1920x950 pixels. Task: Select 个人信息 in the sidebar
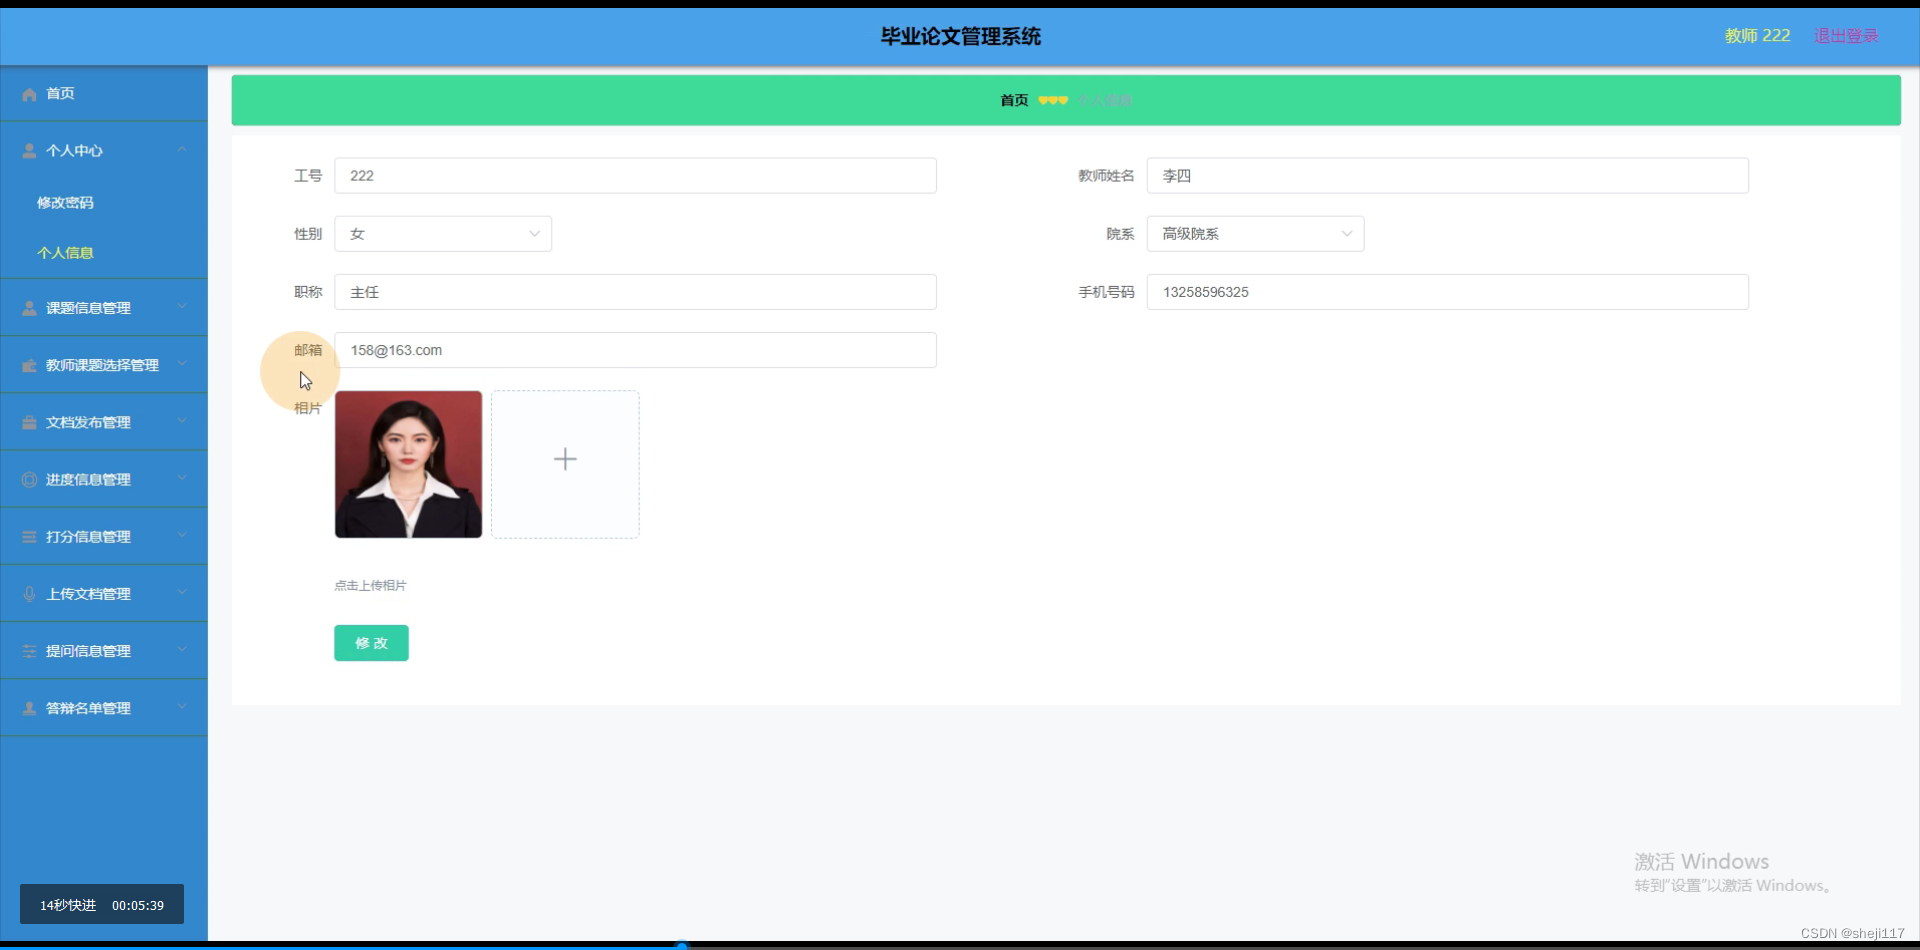point(65,253)
